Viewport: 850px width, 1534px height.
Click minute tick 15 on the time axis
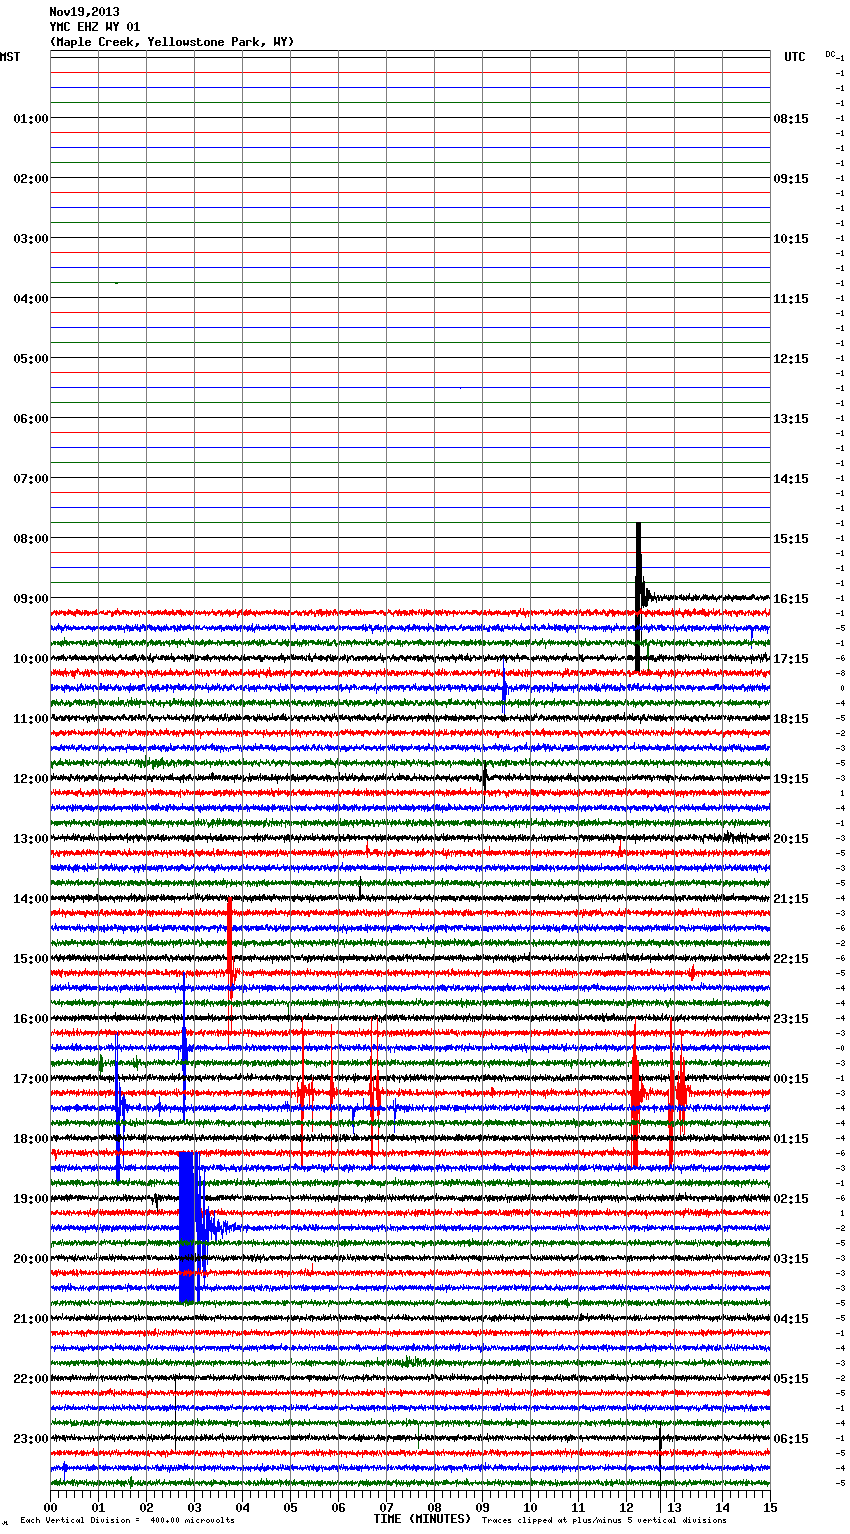point(770,1507)
